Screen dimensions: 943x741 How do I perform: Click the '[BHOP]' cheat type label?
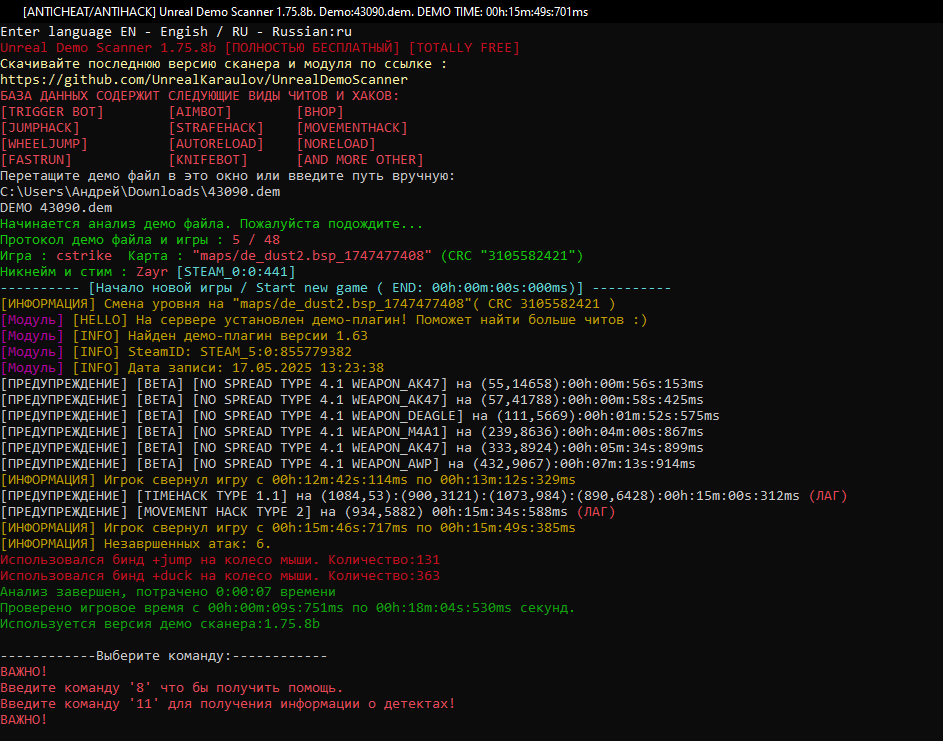[x=320, y=112]
